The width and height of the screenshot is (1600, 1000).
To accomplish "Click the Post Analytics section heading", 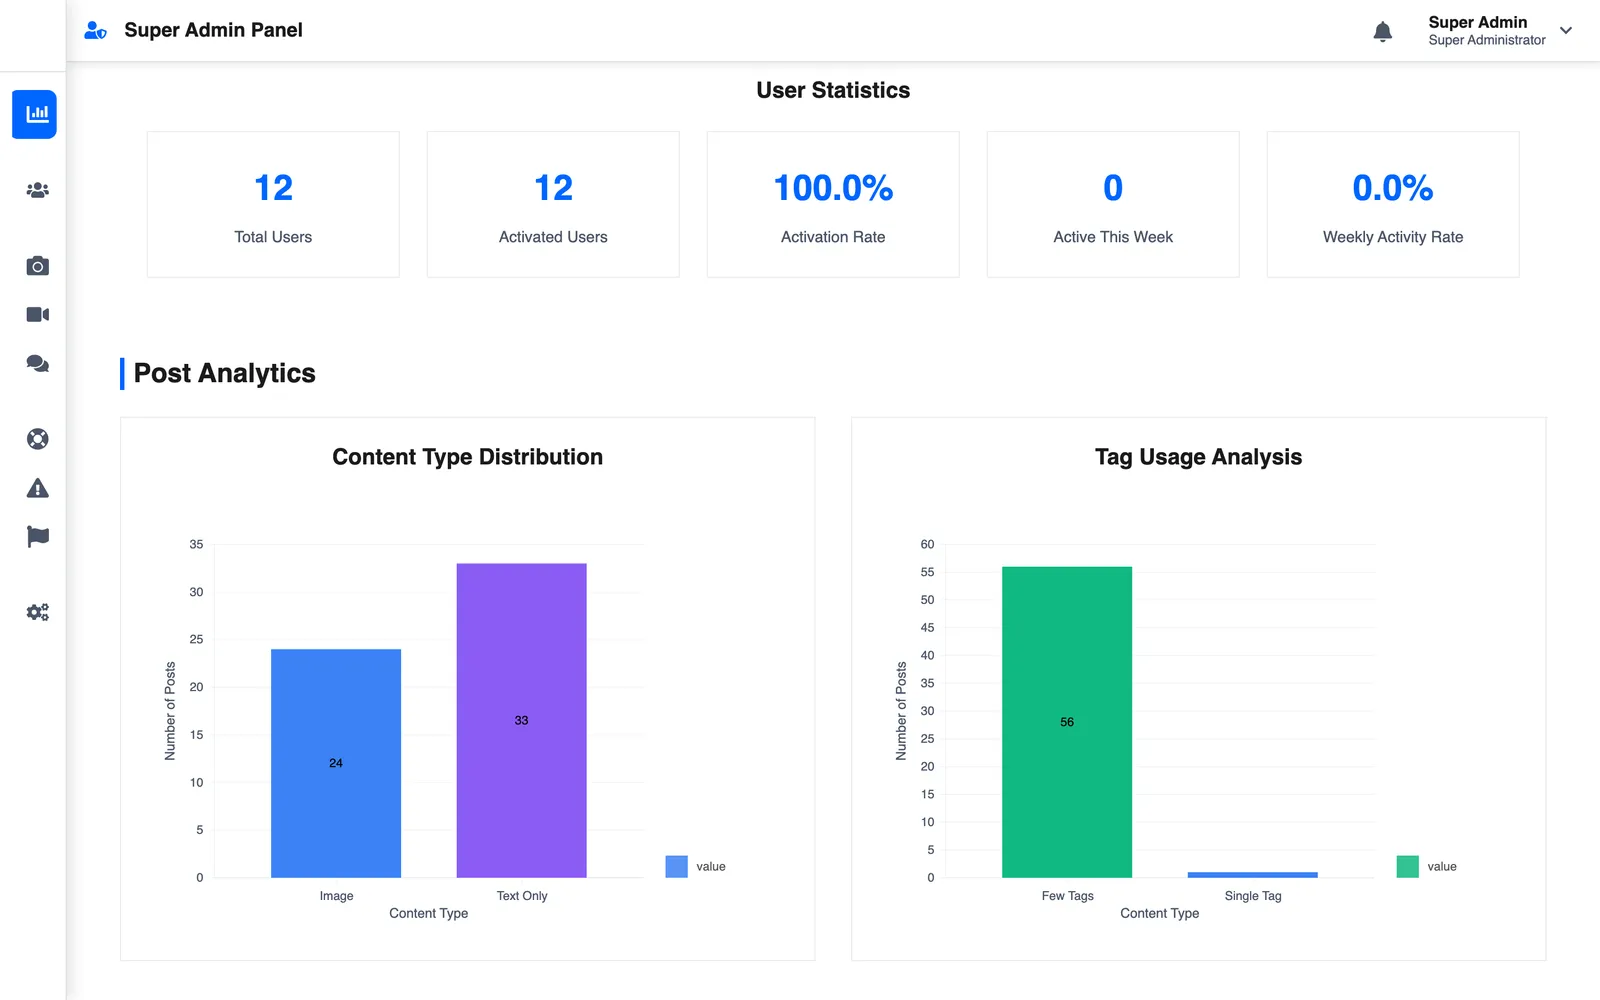I will [x=224, y=373].
